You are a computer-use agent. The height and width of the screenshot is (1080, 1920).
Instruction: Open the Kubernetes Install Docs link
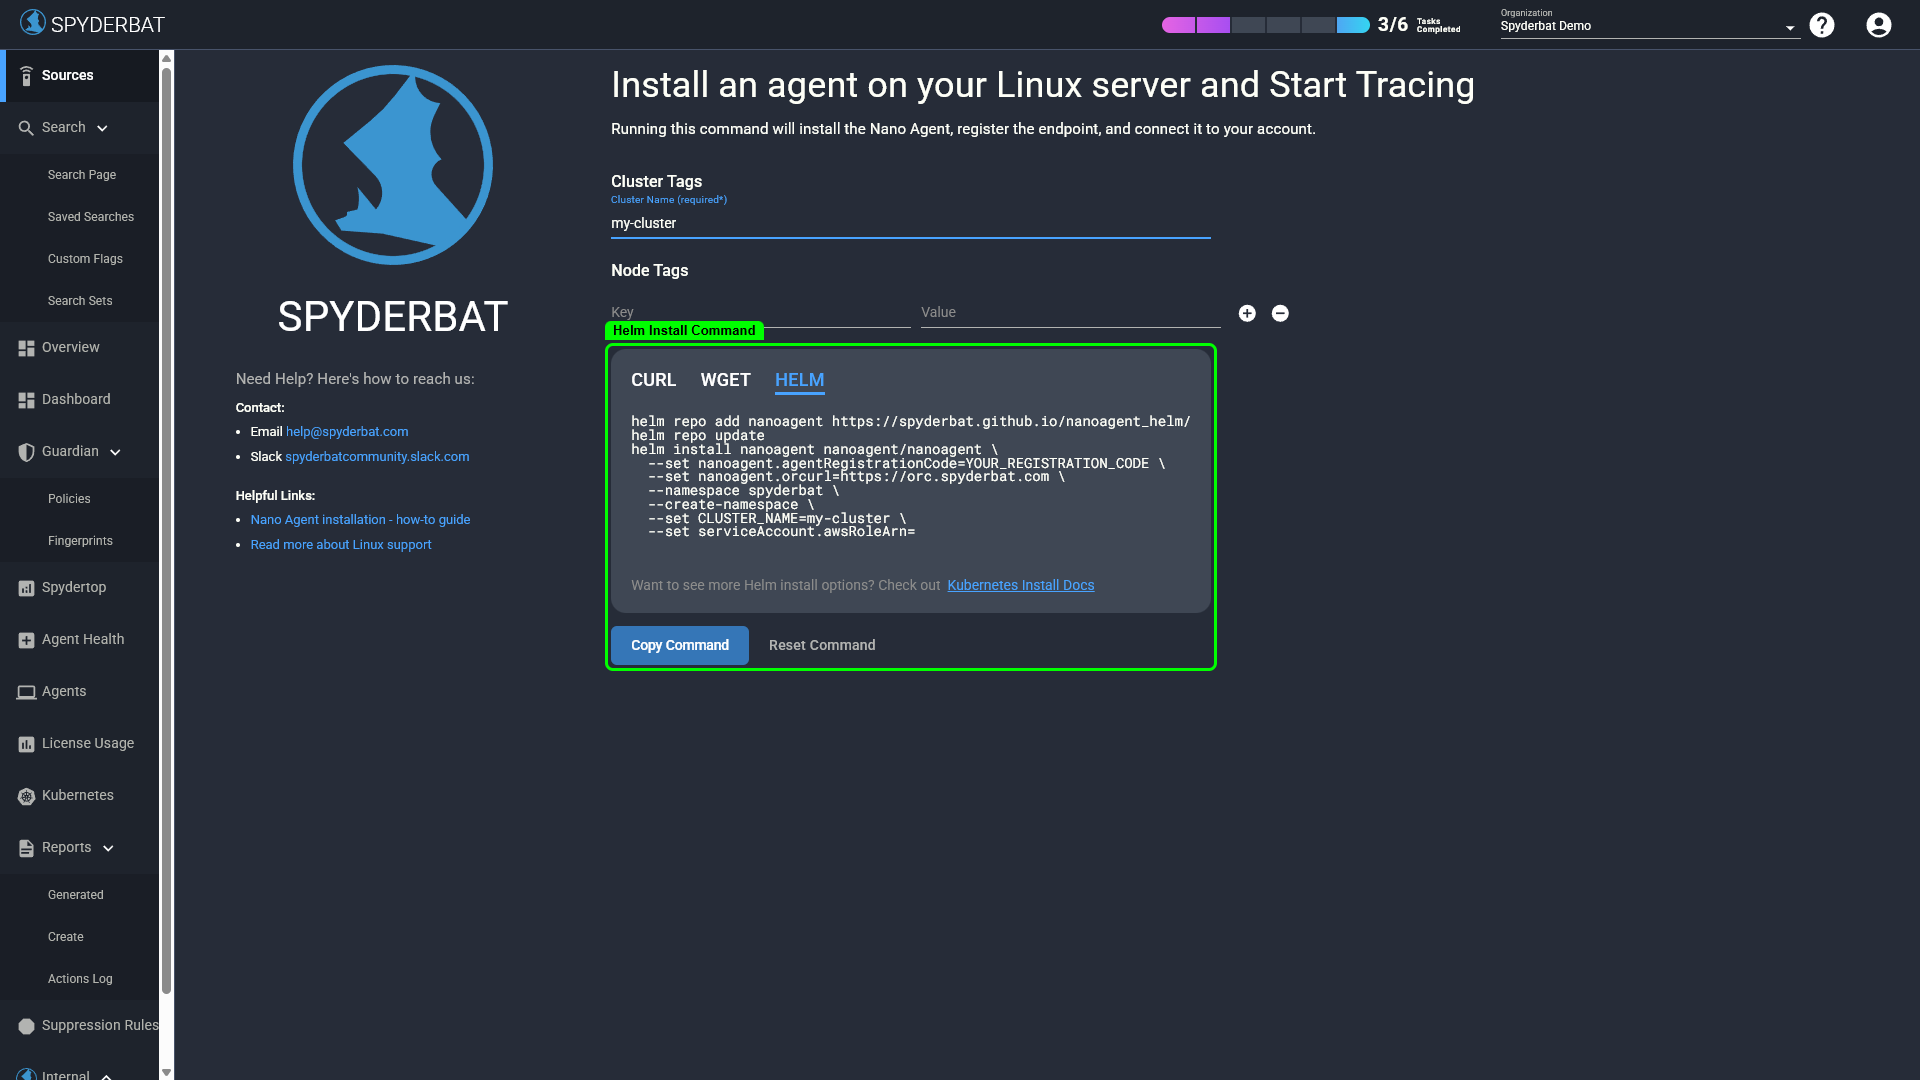(x=1020, y=585)
